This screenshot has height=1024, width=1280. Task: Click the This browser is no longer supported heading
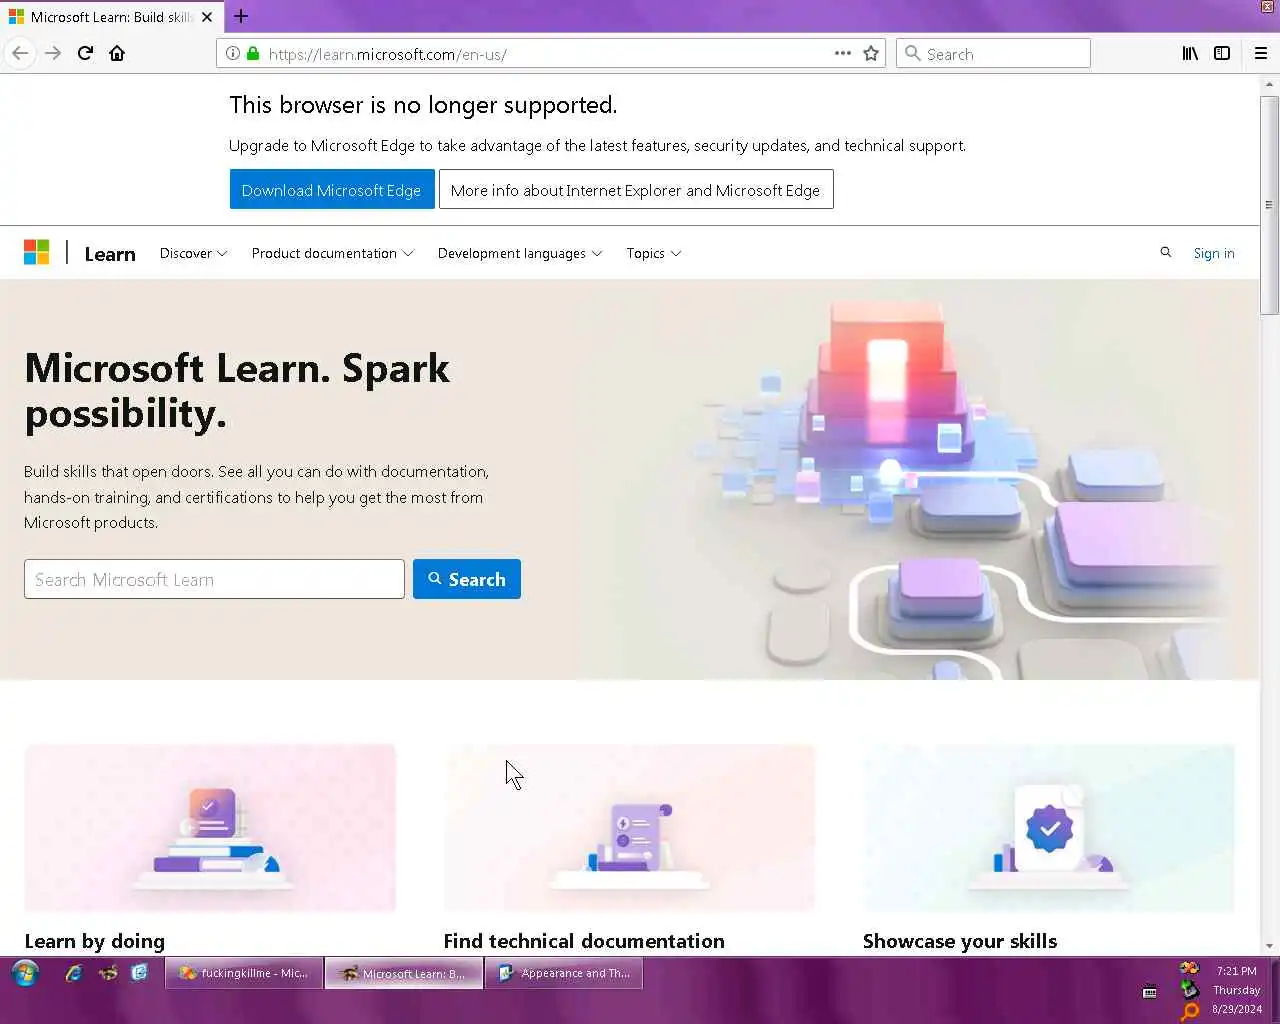423,105
